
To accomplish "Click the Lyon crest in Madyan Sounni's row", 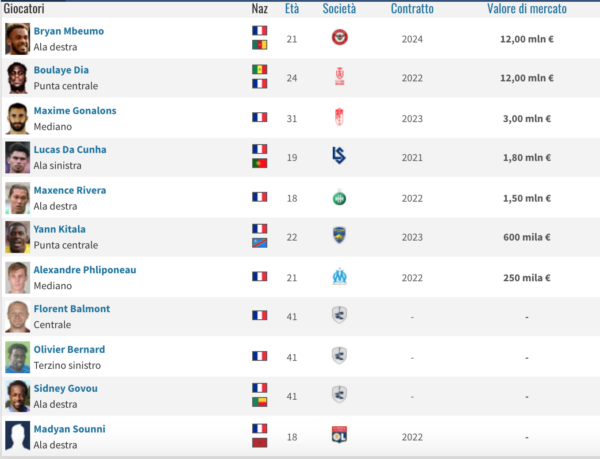I will pyautogui.click(x=339, y=435).
